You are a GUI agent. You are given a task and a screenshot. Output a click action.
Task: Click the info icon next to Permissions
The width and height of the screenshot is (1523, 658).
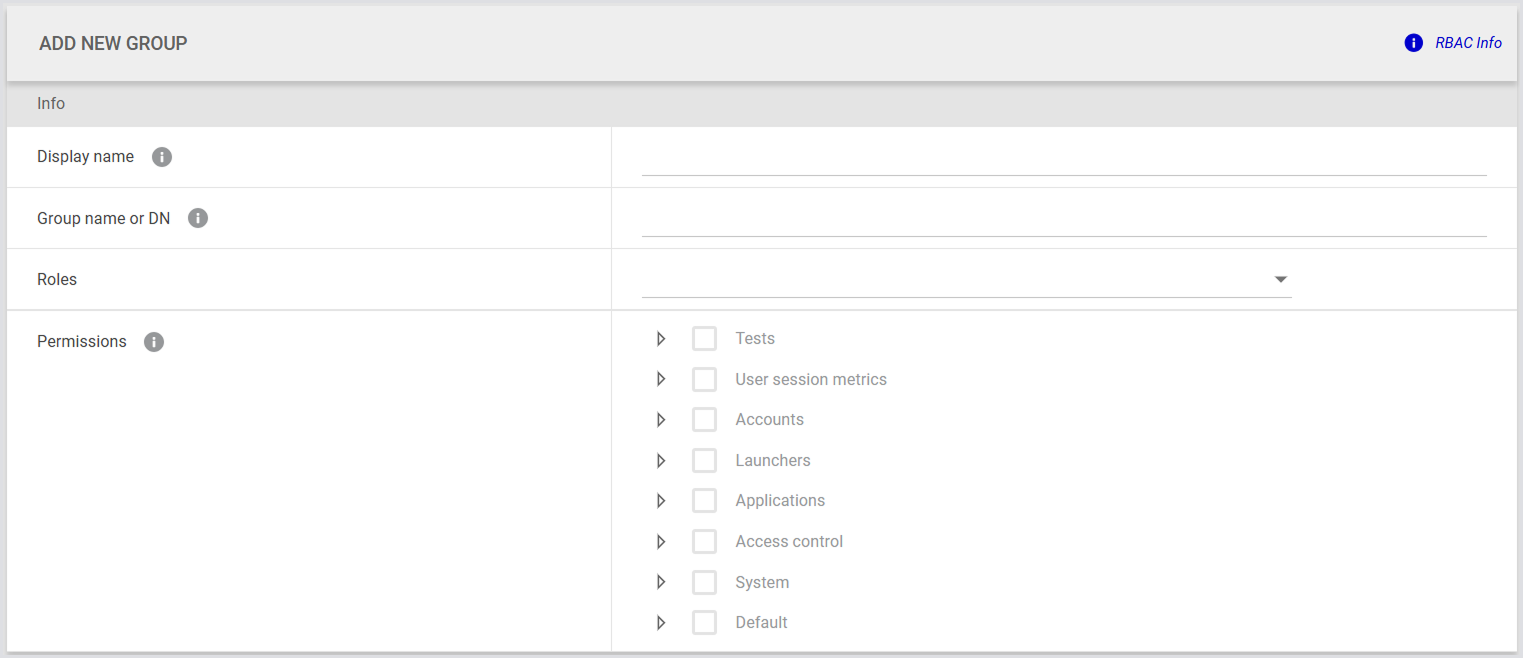click(x=153, y=342)
